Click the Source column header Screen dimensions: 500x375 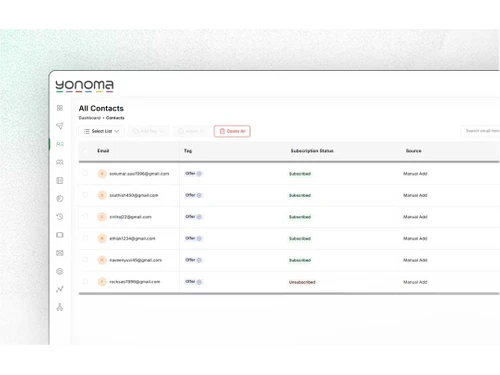pos(413,151)
